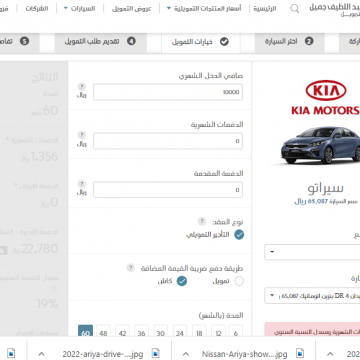Open the عروض التمويل link
Image resolution: width=360 pixels, height=360 pixels.
[x=132, y=9]
